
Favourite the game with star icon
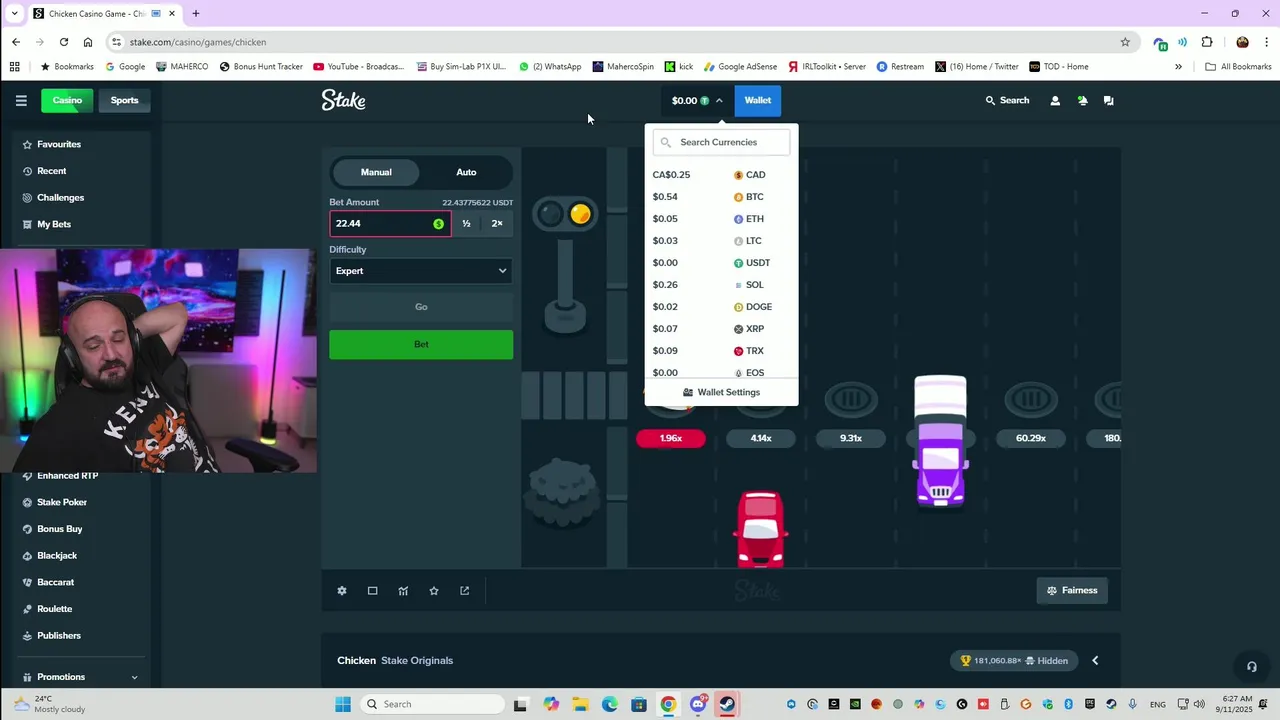pyautogui.click(x=434, y=591)
